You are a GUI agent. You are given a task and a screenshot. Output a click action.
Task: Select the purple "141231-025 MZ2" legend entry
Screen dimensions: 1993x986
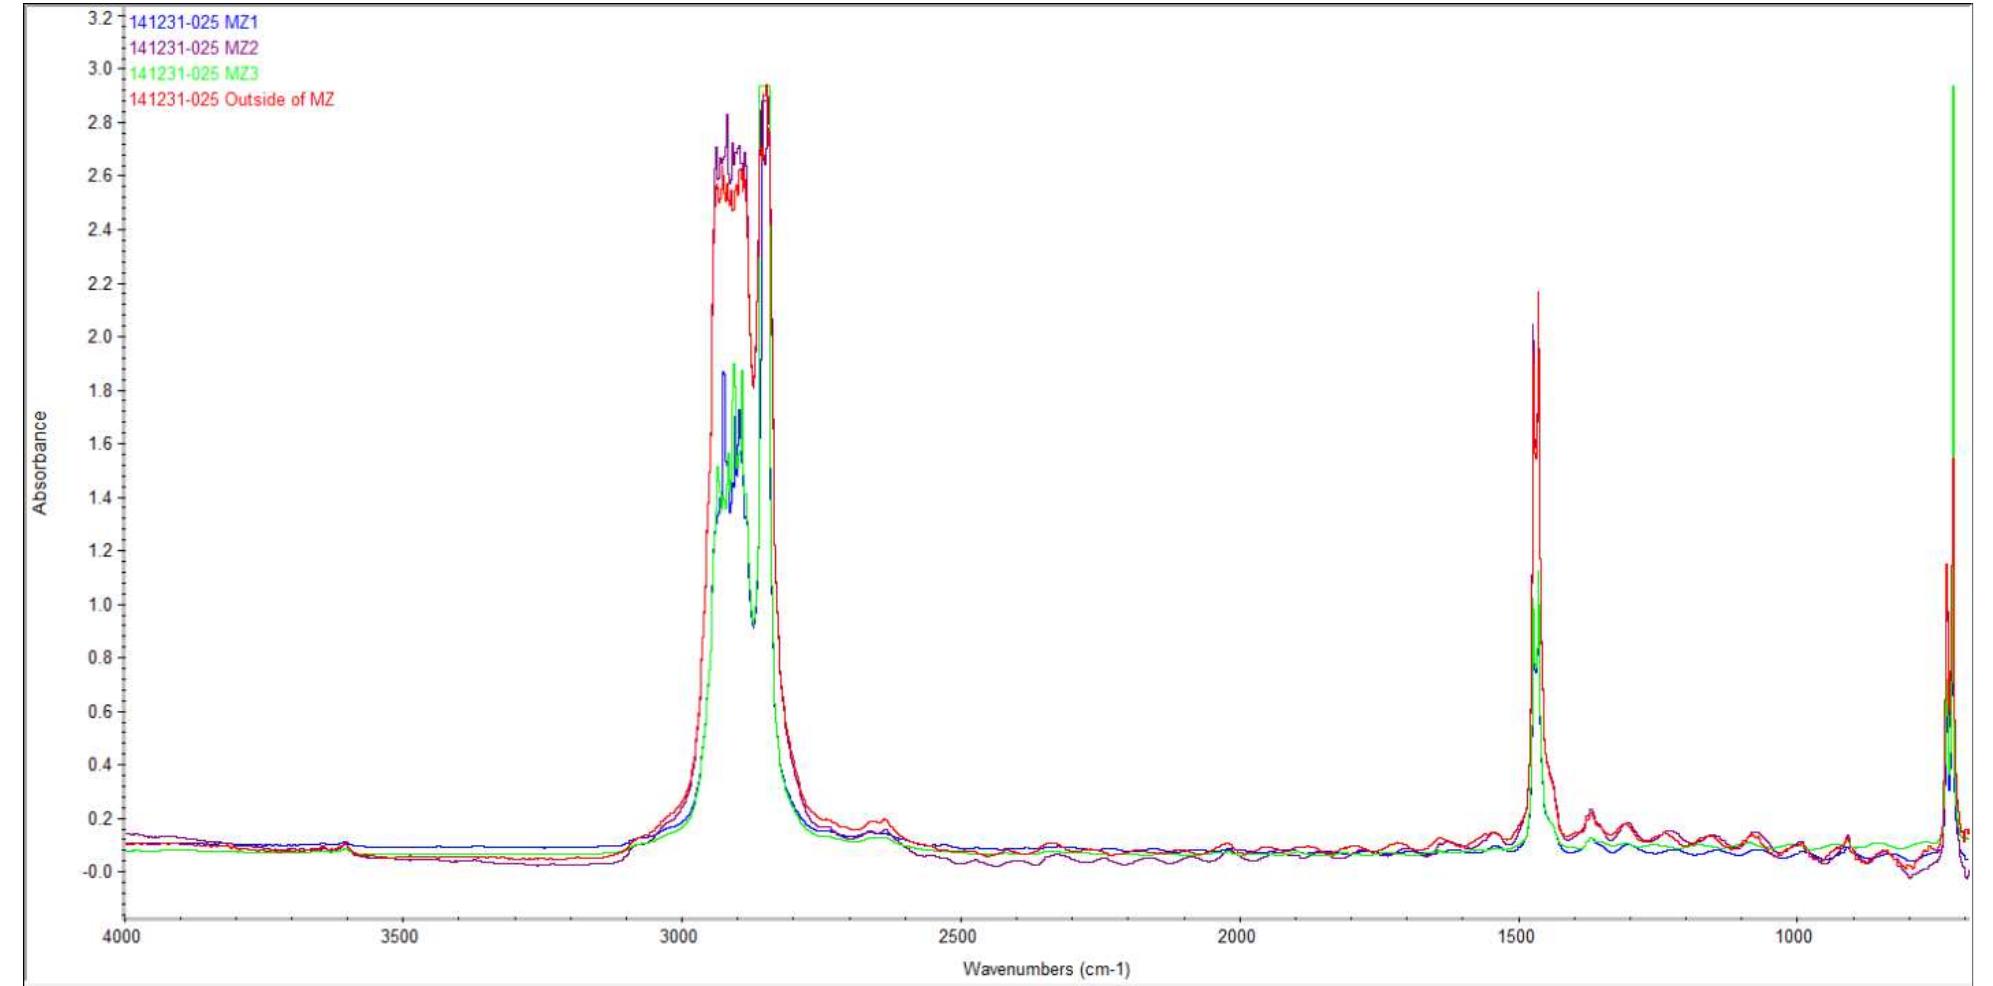[194, 48]
